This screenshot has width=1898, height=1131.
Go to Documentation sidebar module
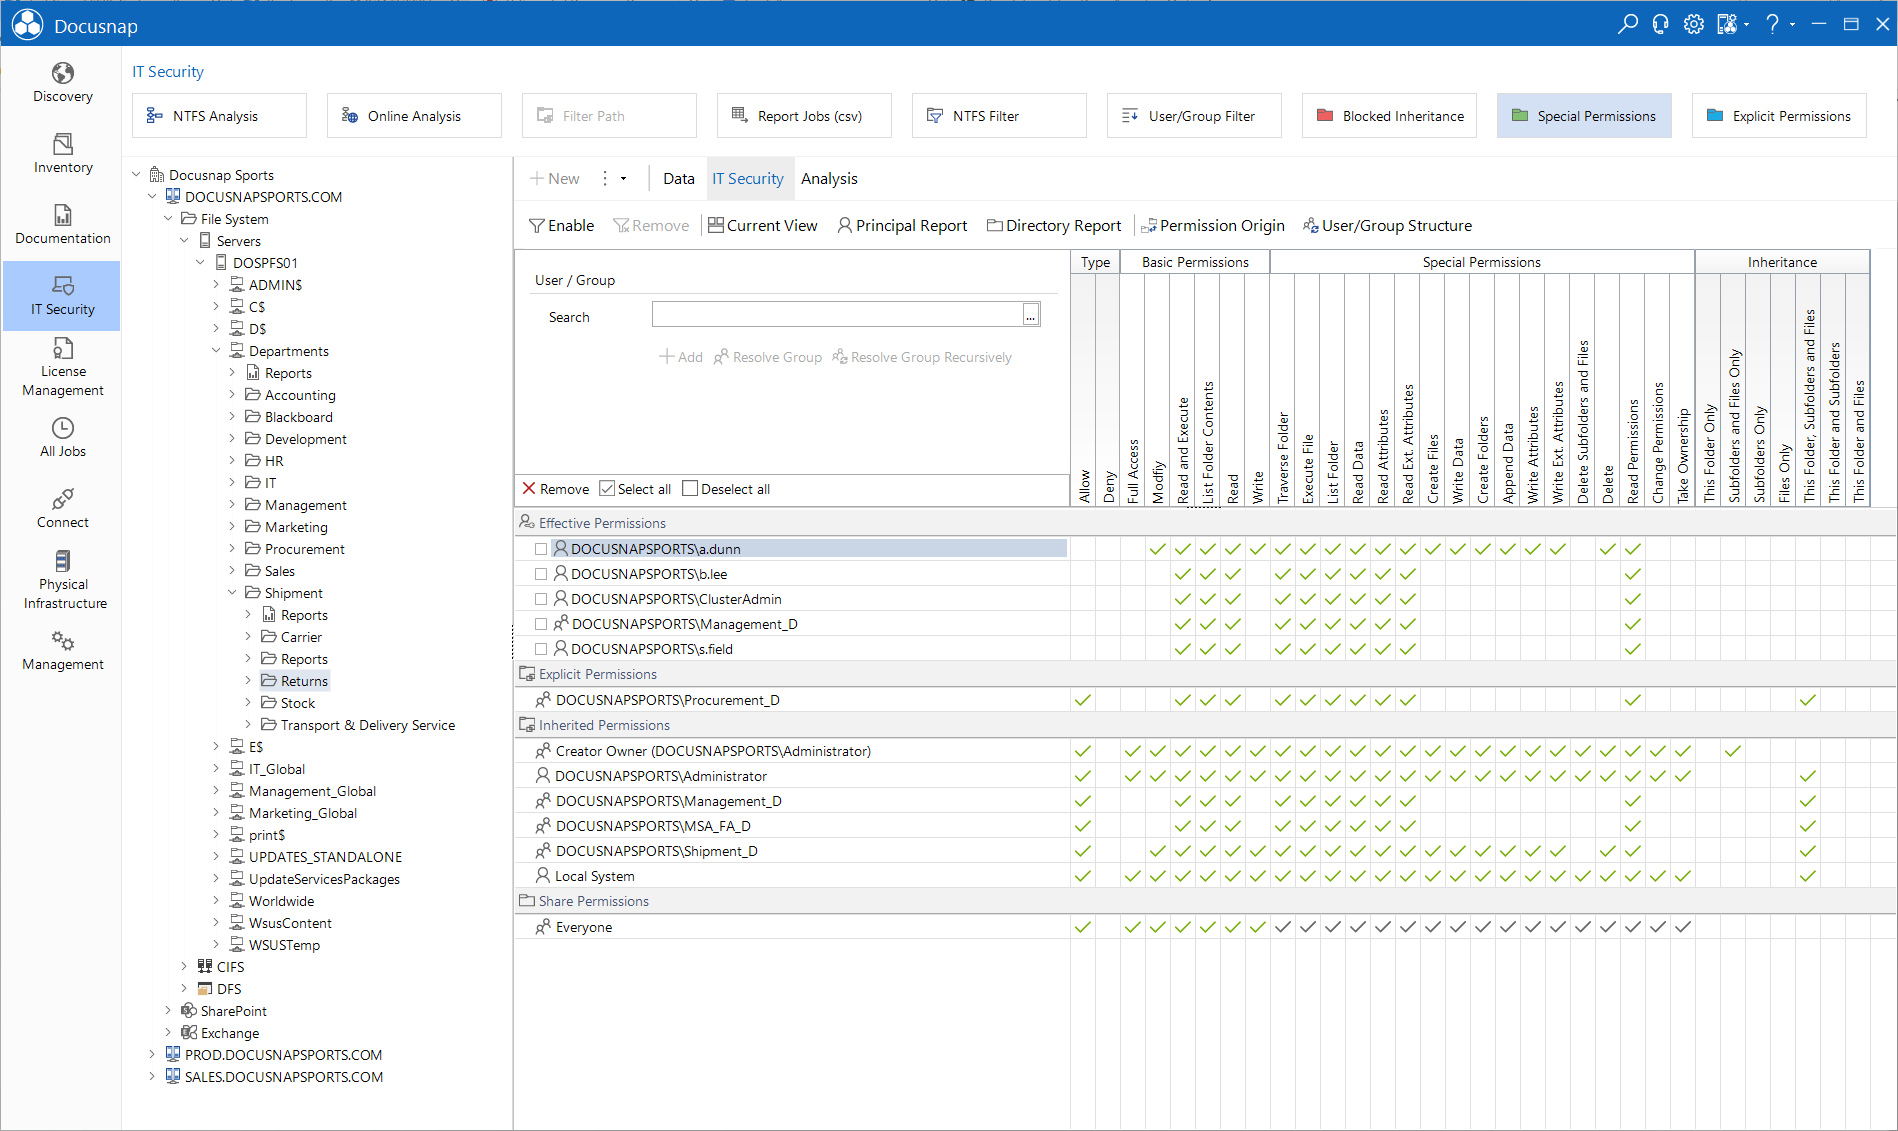coord(62,225)
